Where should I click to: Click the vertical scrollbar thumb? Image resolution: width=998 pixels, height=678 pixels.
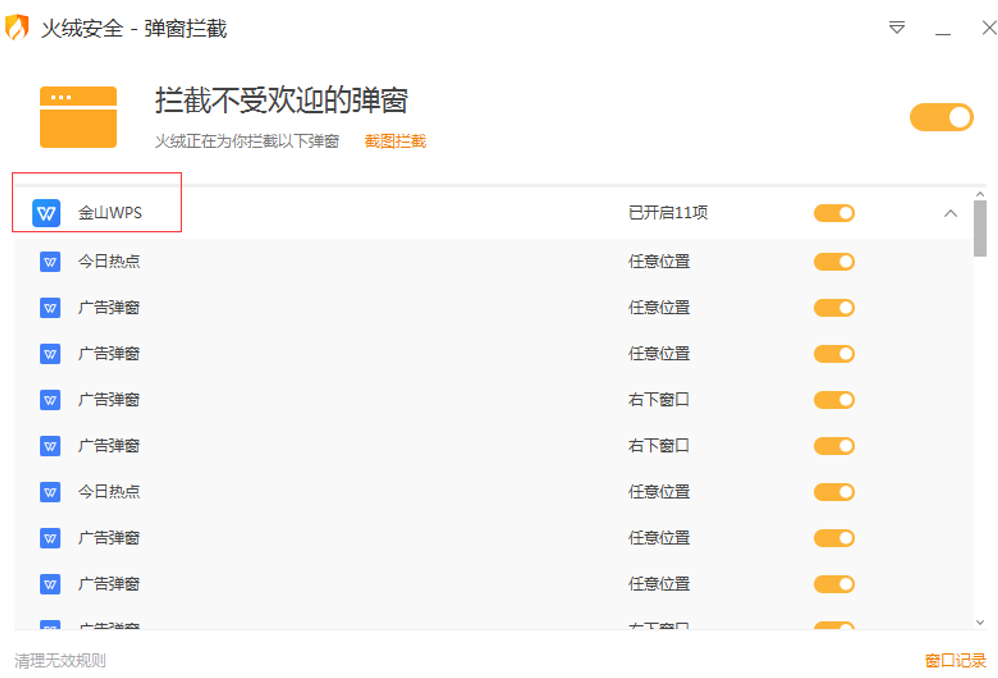(x=980, y=229)
